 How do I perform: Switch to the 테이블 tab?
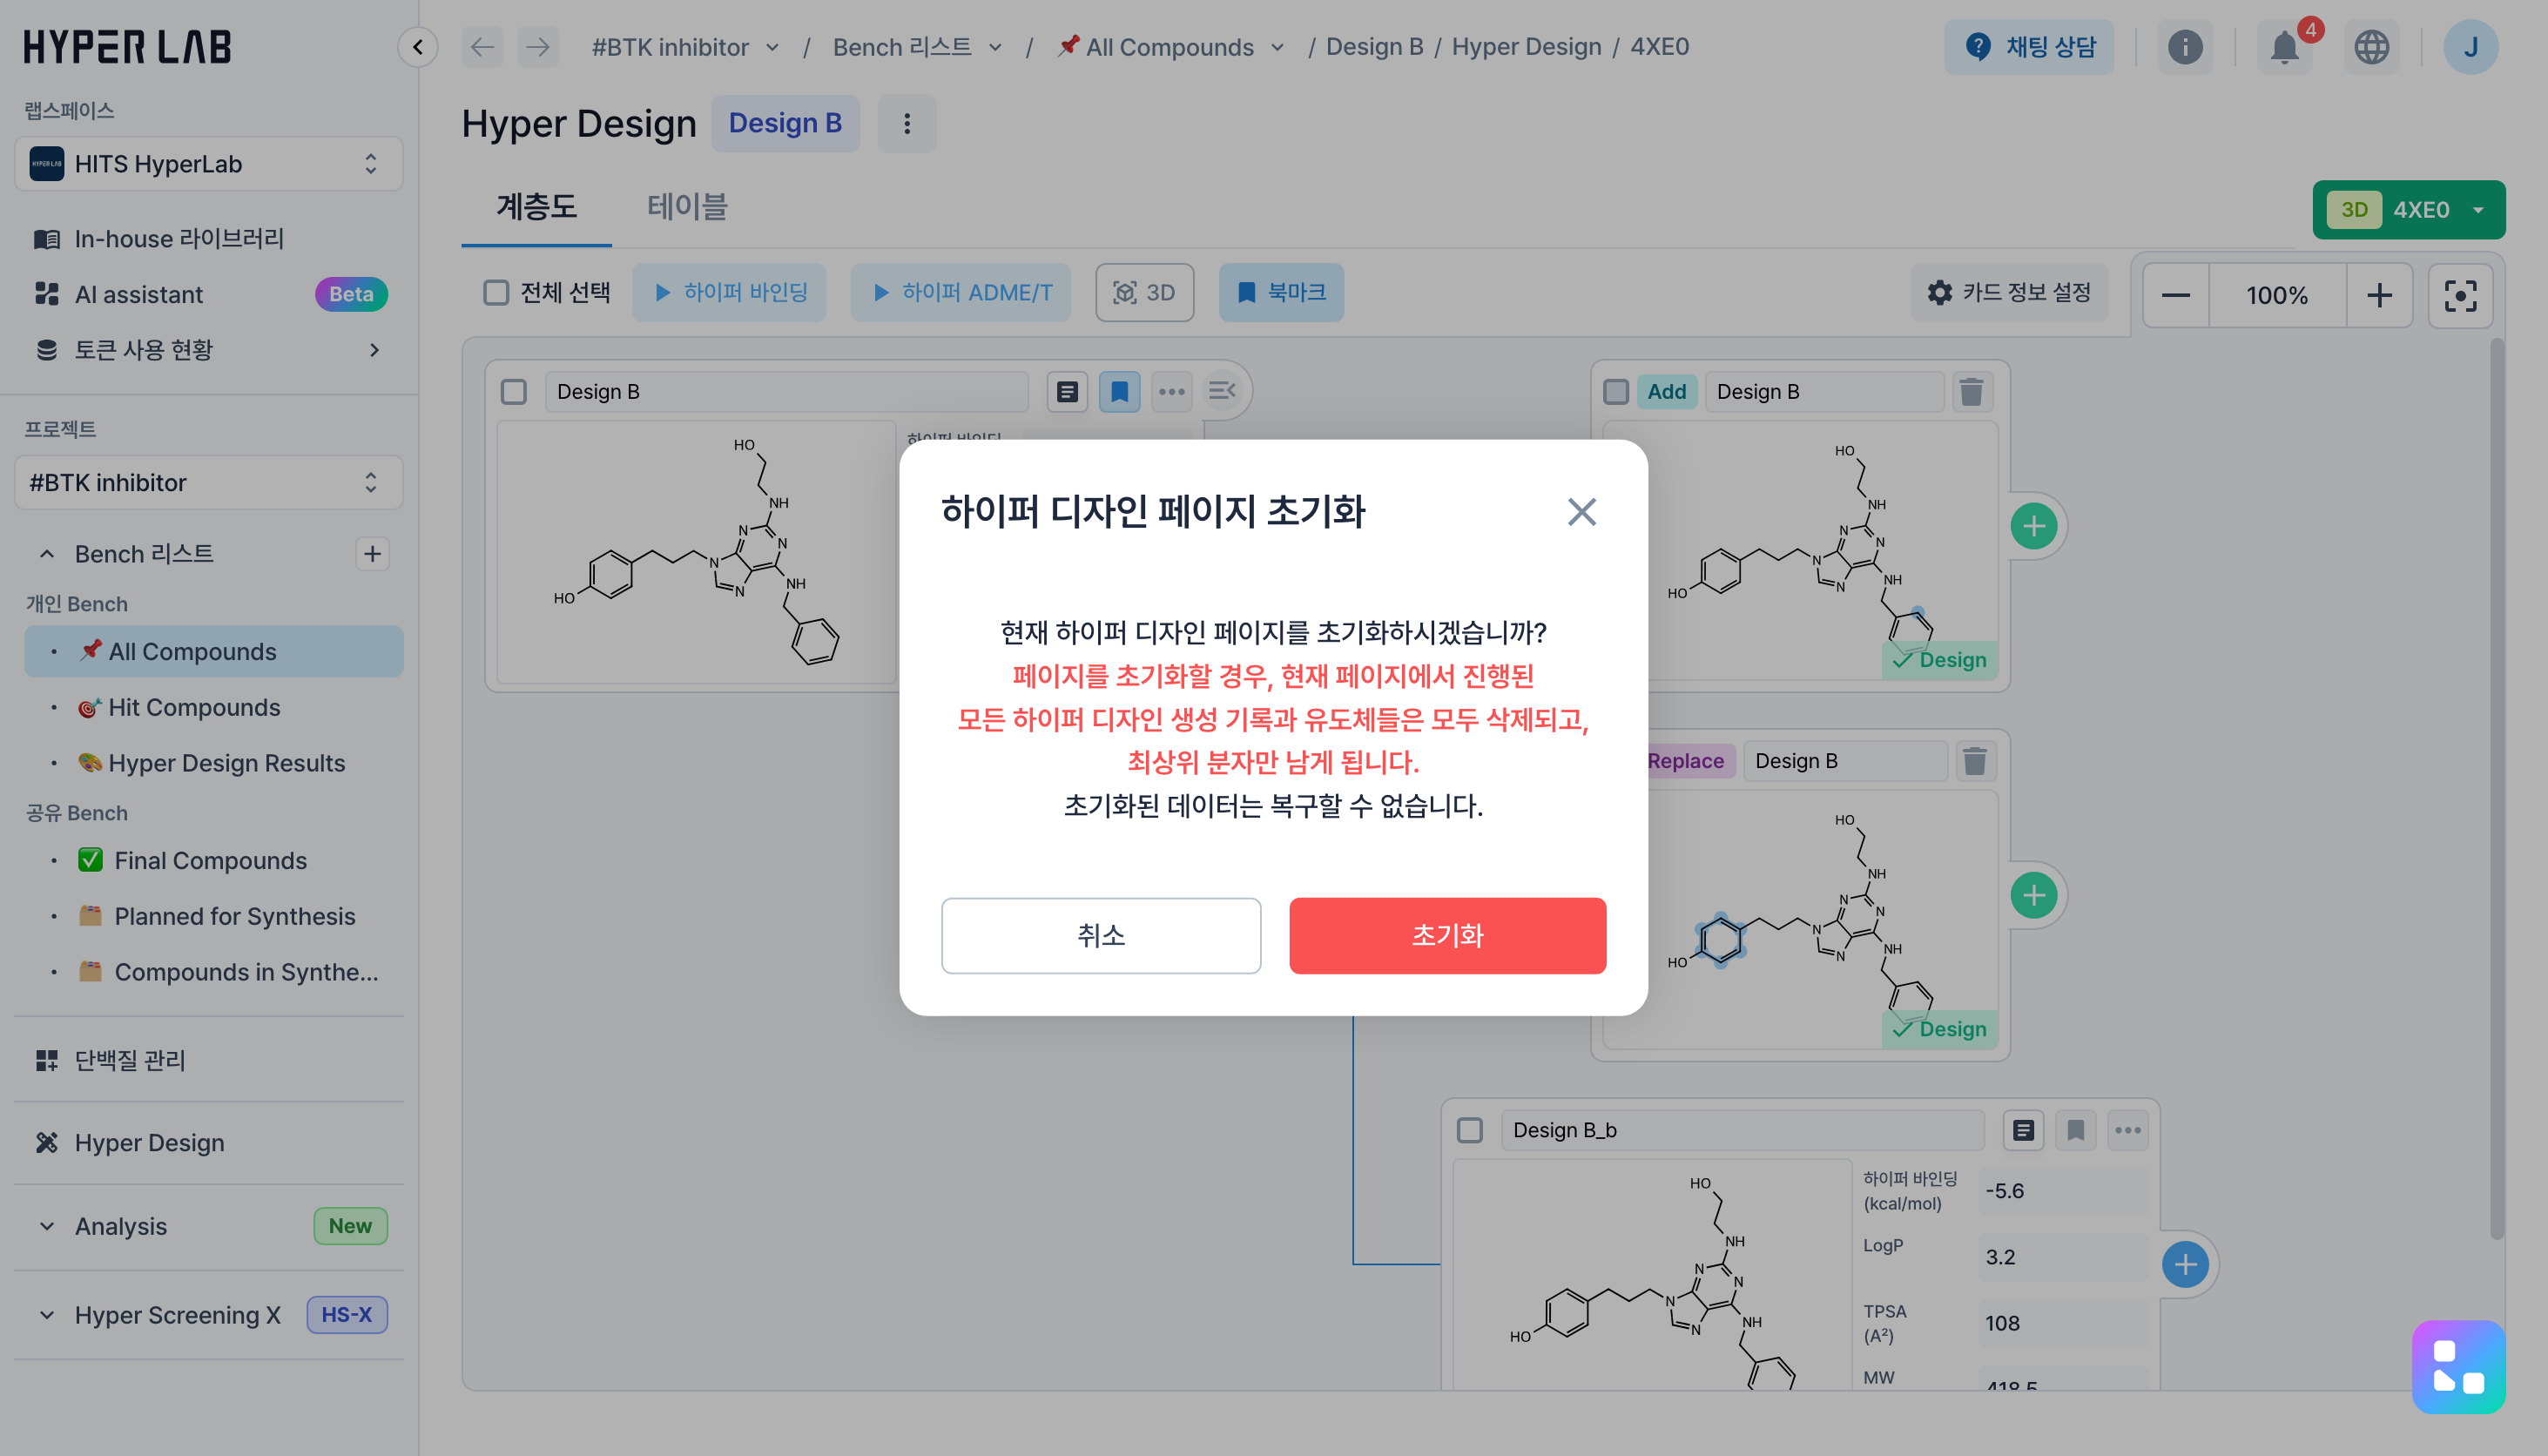(687, 206)
